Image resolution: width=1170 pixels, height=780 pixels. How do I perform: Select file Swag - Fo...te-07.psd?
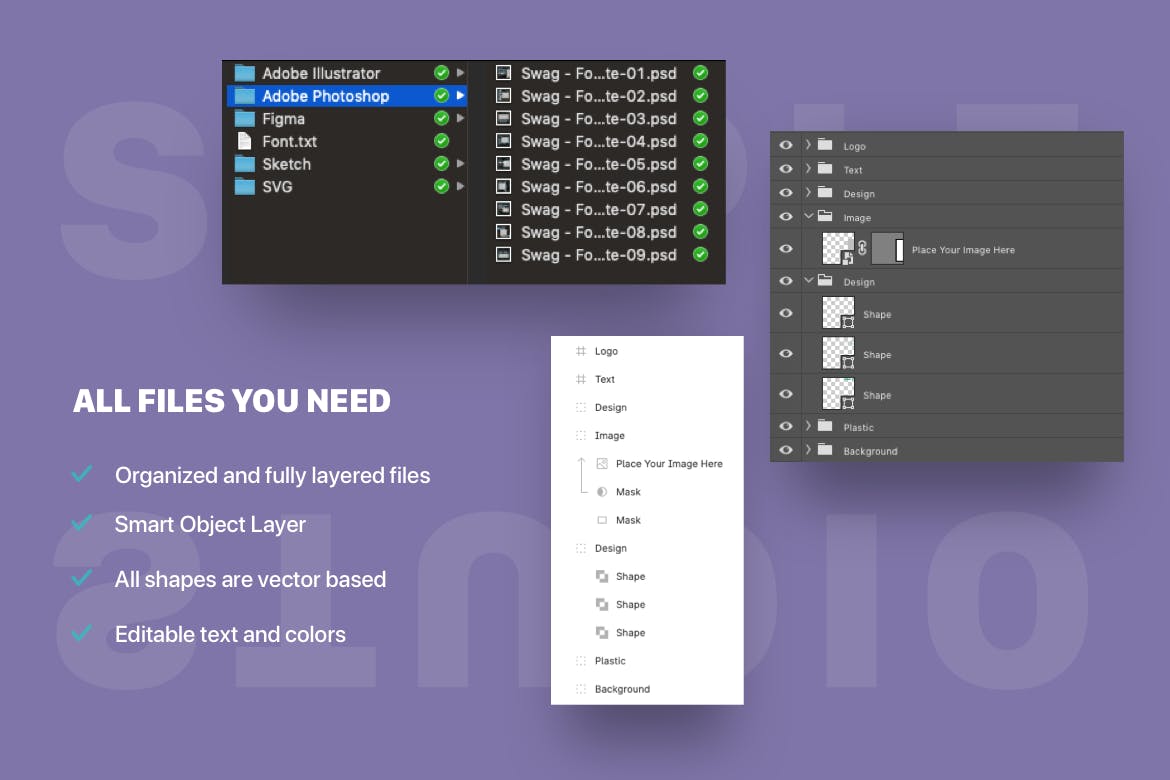[598, 210]
